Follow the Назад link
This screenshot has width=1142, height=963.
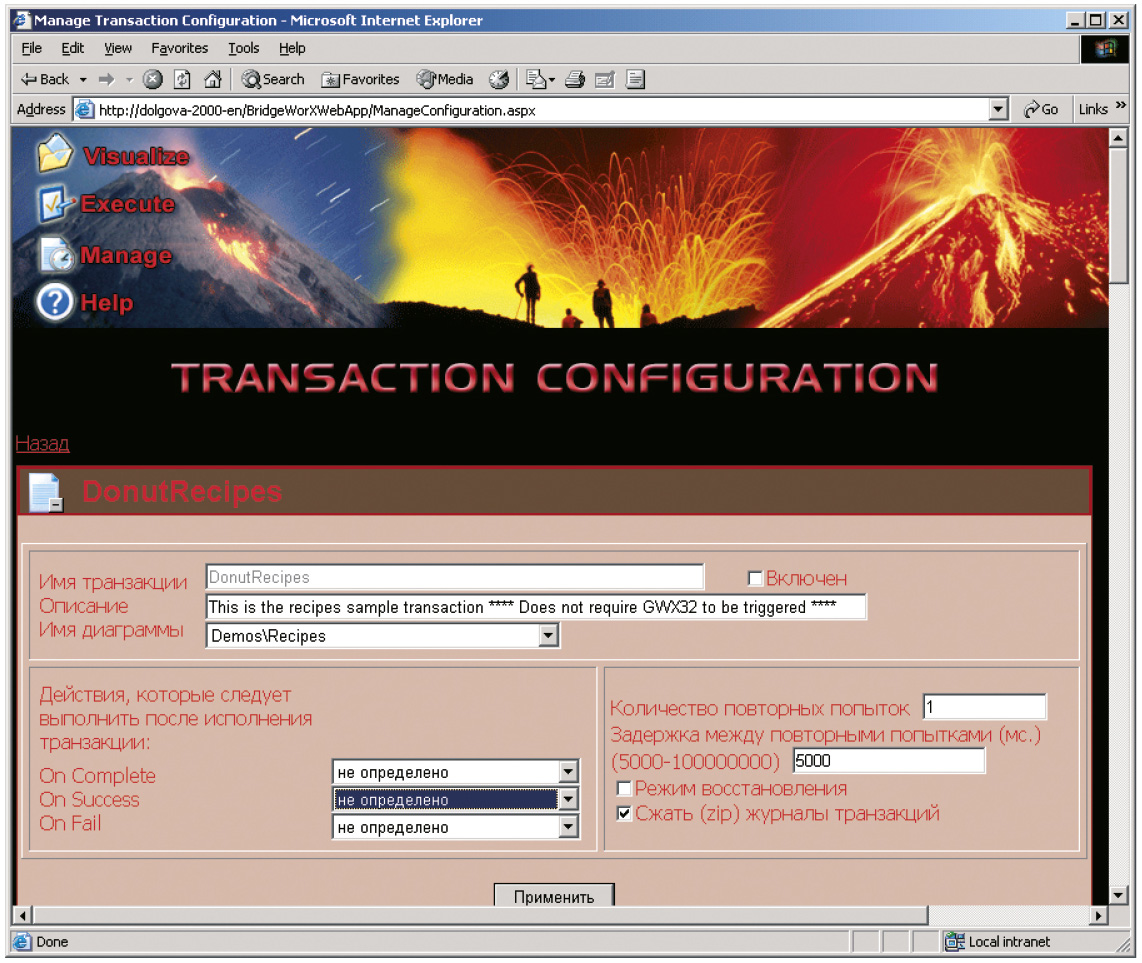42,443
